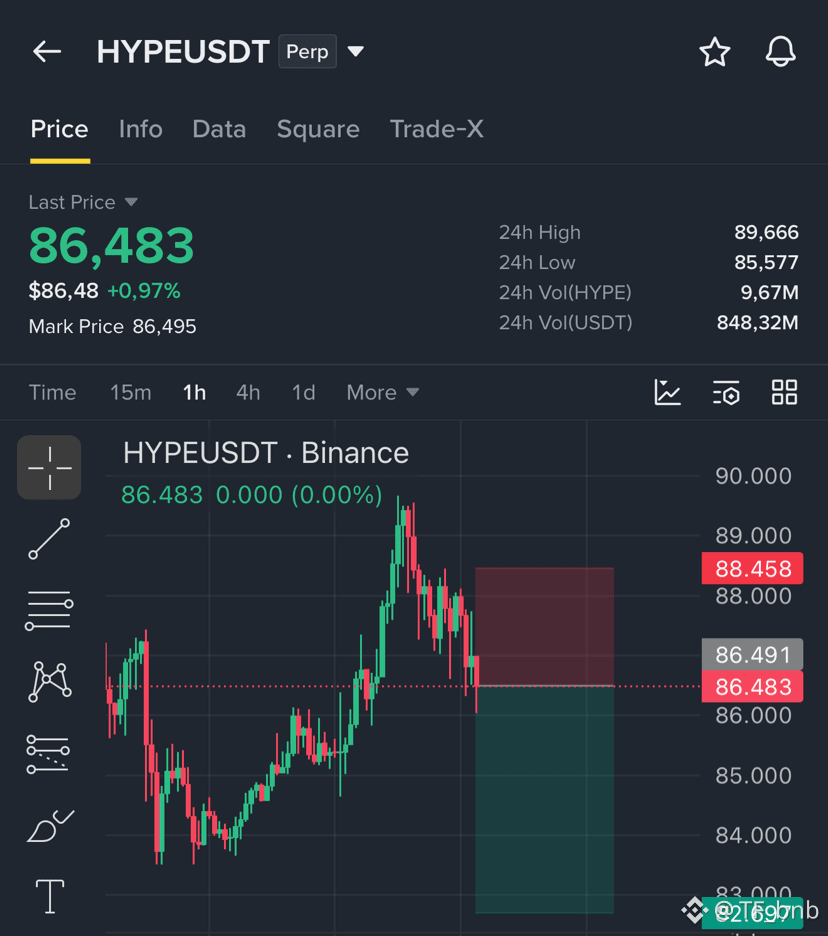Image resolution: width=828 pixels, height=936 pixels.
Task: Select the brush drawing tool
Action: pos(50,826)
